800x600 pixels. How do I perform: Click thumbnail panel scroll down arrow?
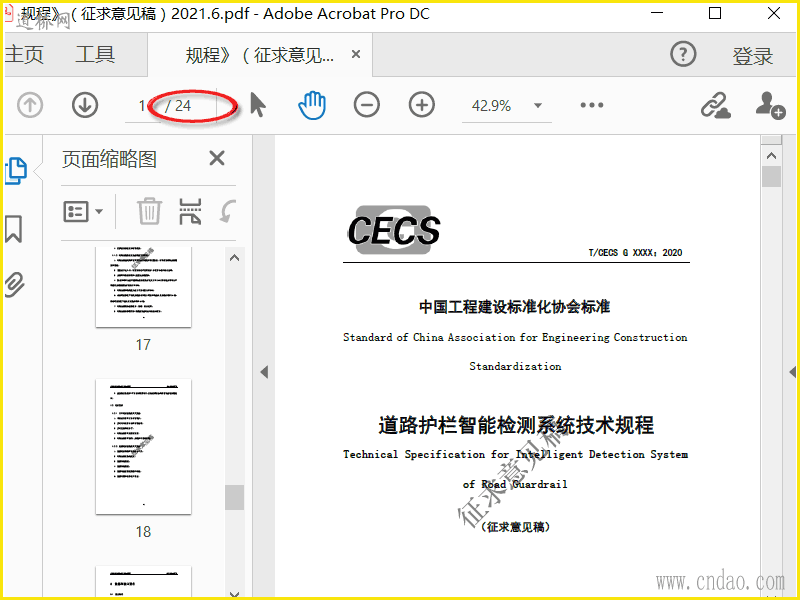tap(235, 594)
